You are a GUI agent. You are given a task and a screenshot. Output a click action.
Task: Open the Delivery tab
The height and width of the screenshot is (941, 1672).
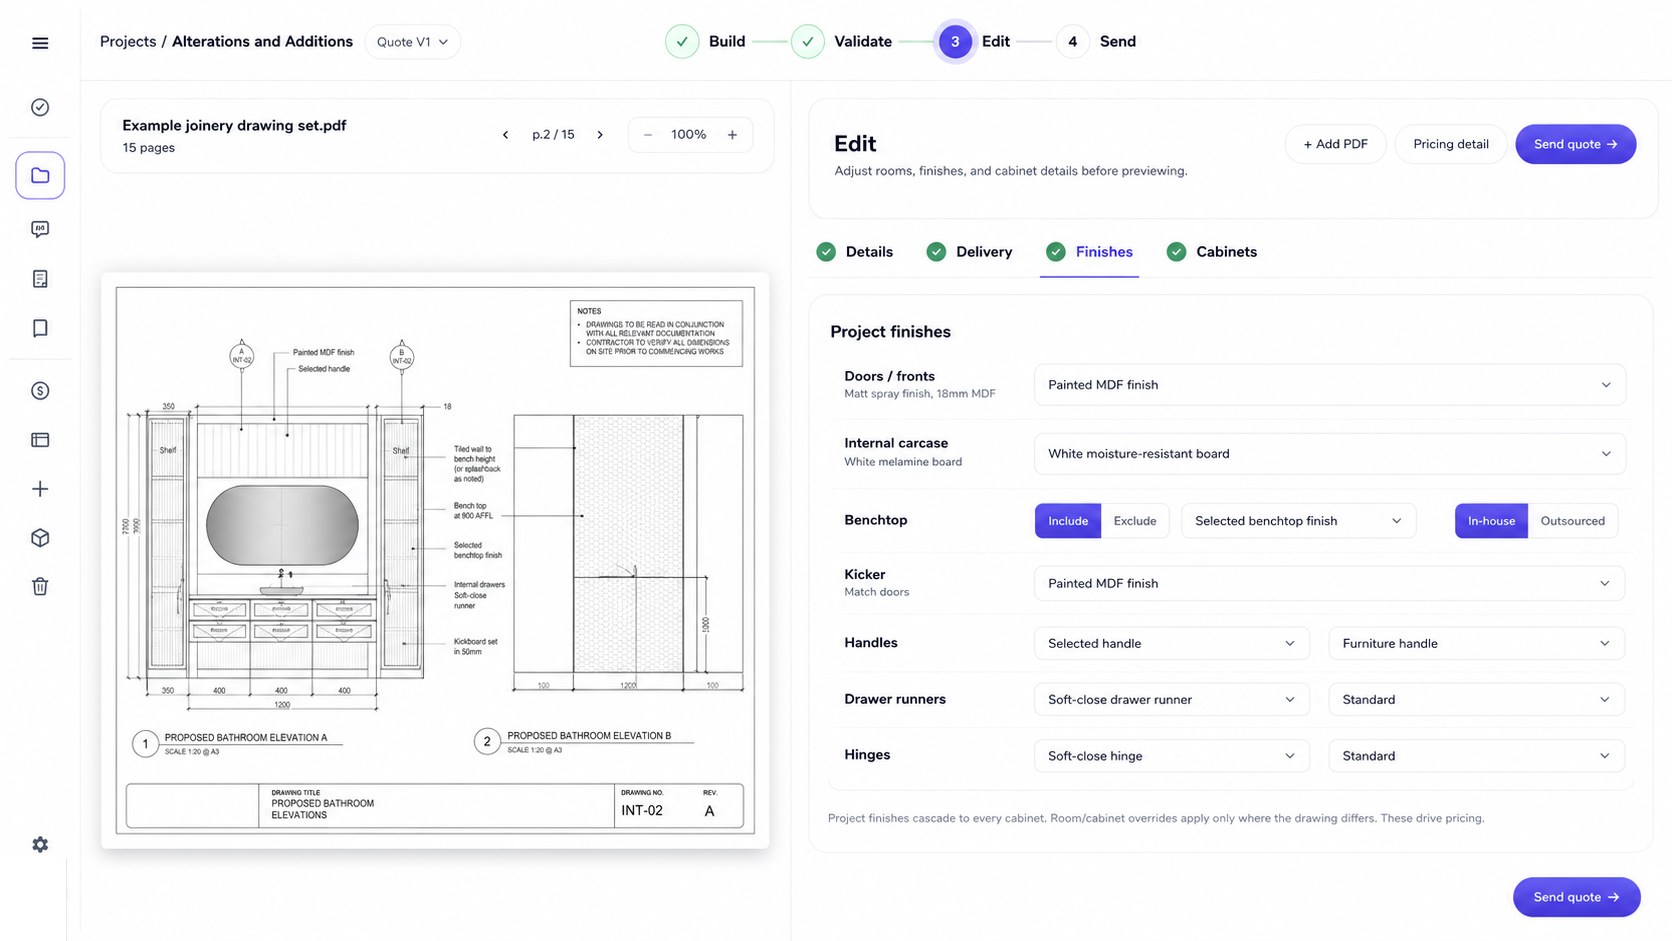pos(969,252)
